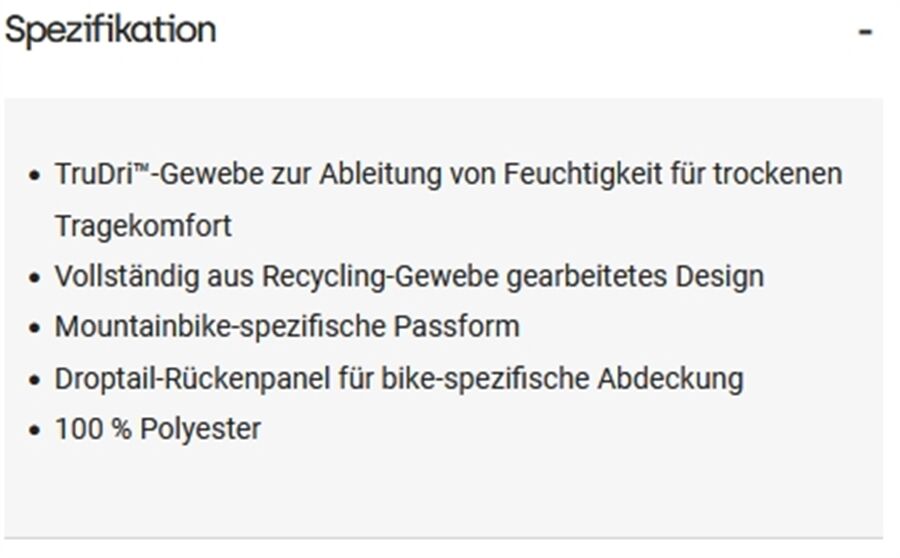Click the bullet dot before Vollständig
The width and height of the screenshot is (900, 558).
[35, 277]
